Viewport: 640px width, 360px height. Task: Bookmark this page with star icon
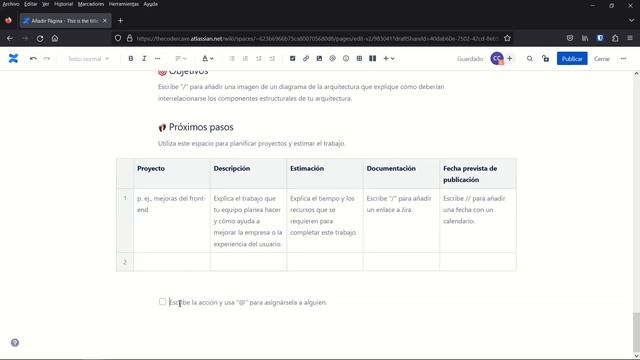tap(507, 38)
